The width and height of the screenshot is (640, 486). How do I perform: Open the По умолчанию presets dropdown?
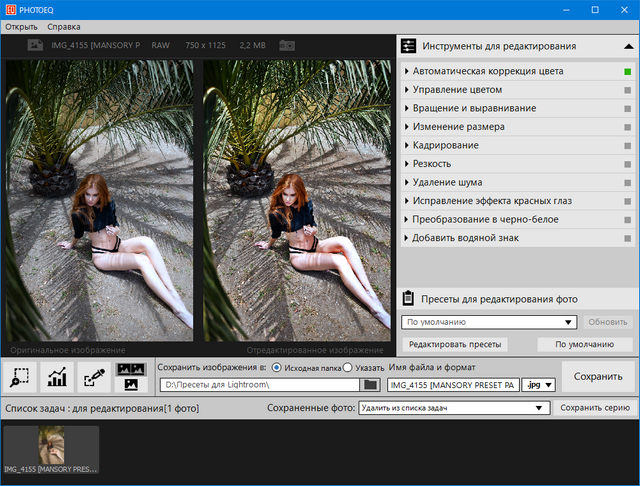pos(489,322)
